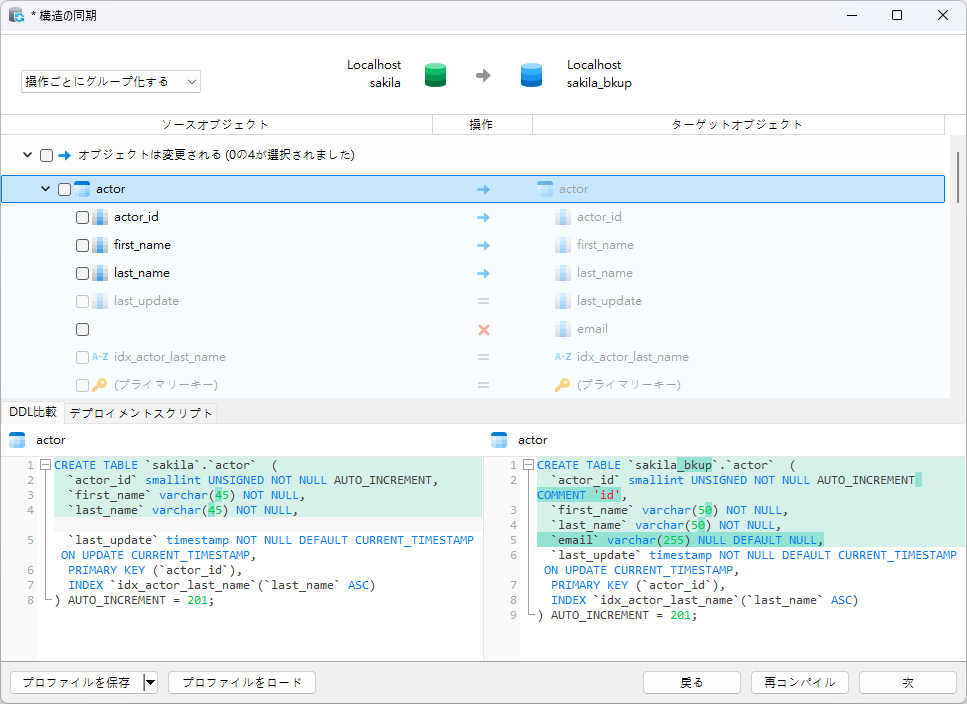Open the プロファイルを保存 dropdown arrow
This screenshot has height=704, width=967.
(x=150, y=682)
